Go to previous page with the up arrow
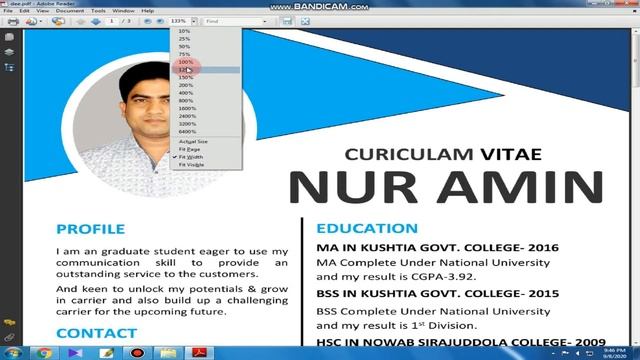This screenshot has width=640, height=360. pos(80,21)
